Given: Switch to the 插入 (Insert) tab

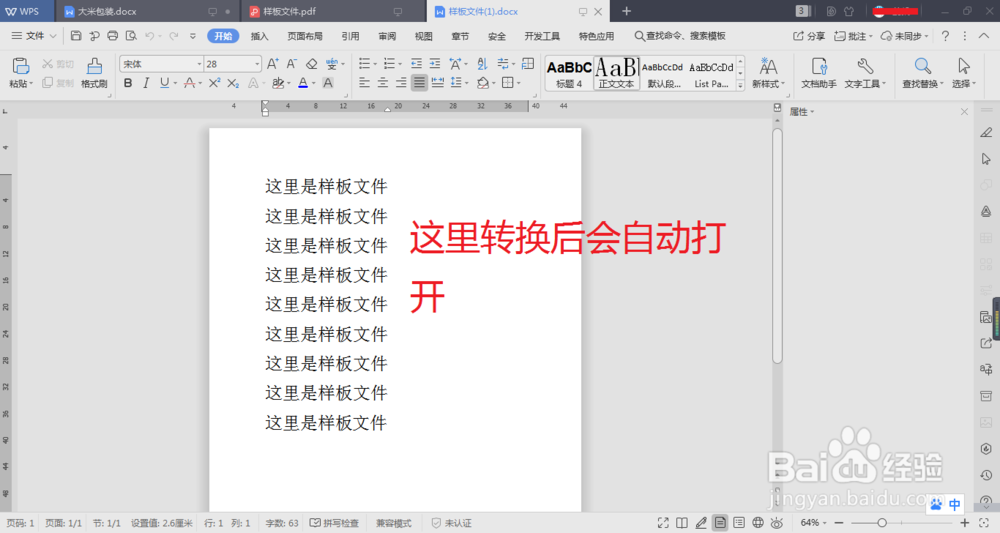Looking at the screenshot, I should pyautogui.click(x=260, y=36).
